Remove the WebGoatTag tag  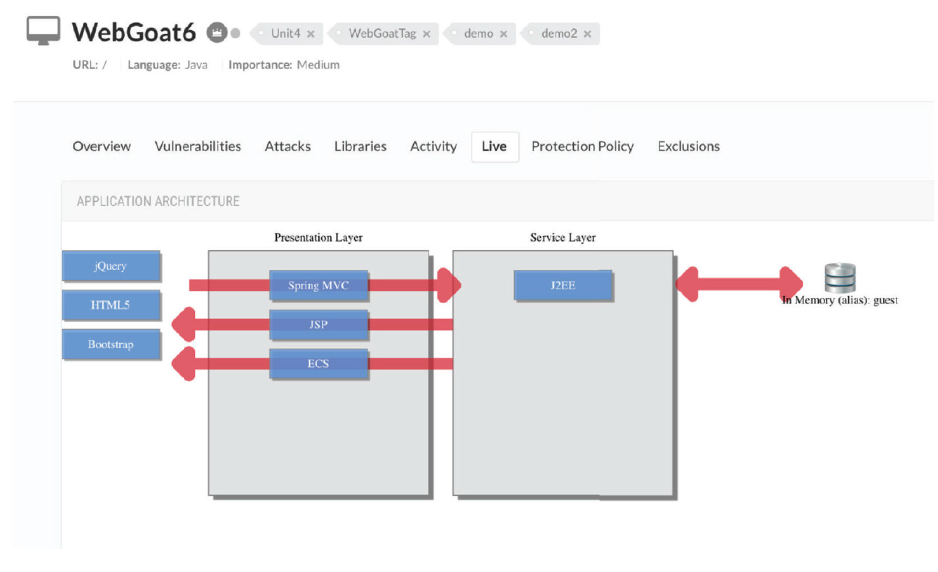(426, 34)
